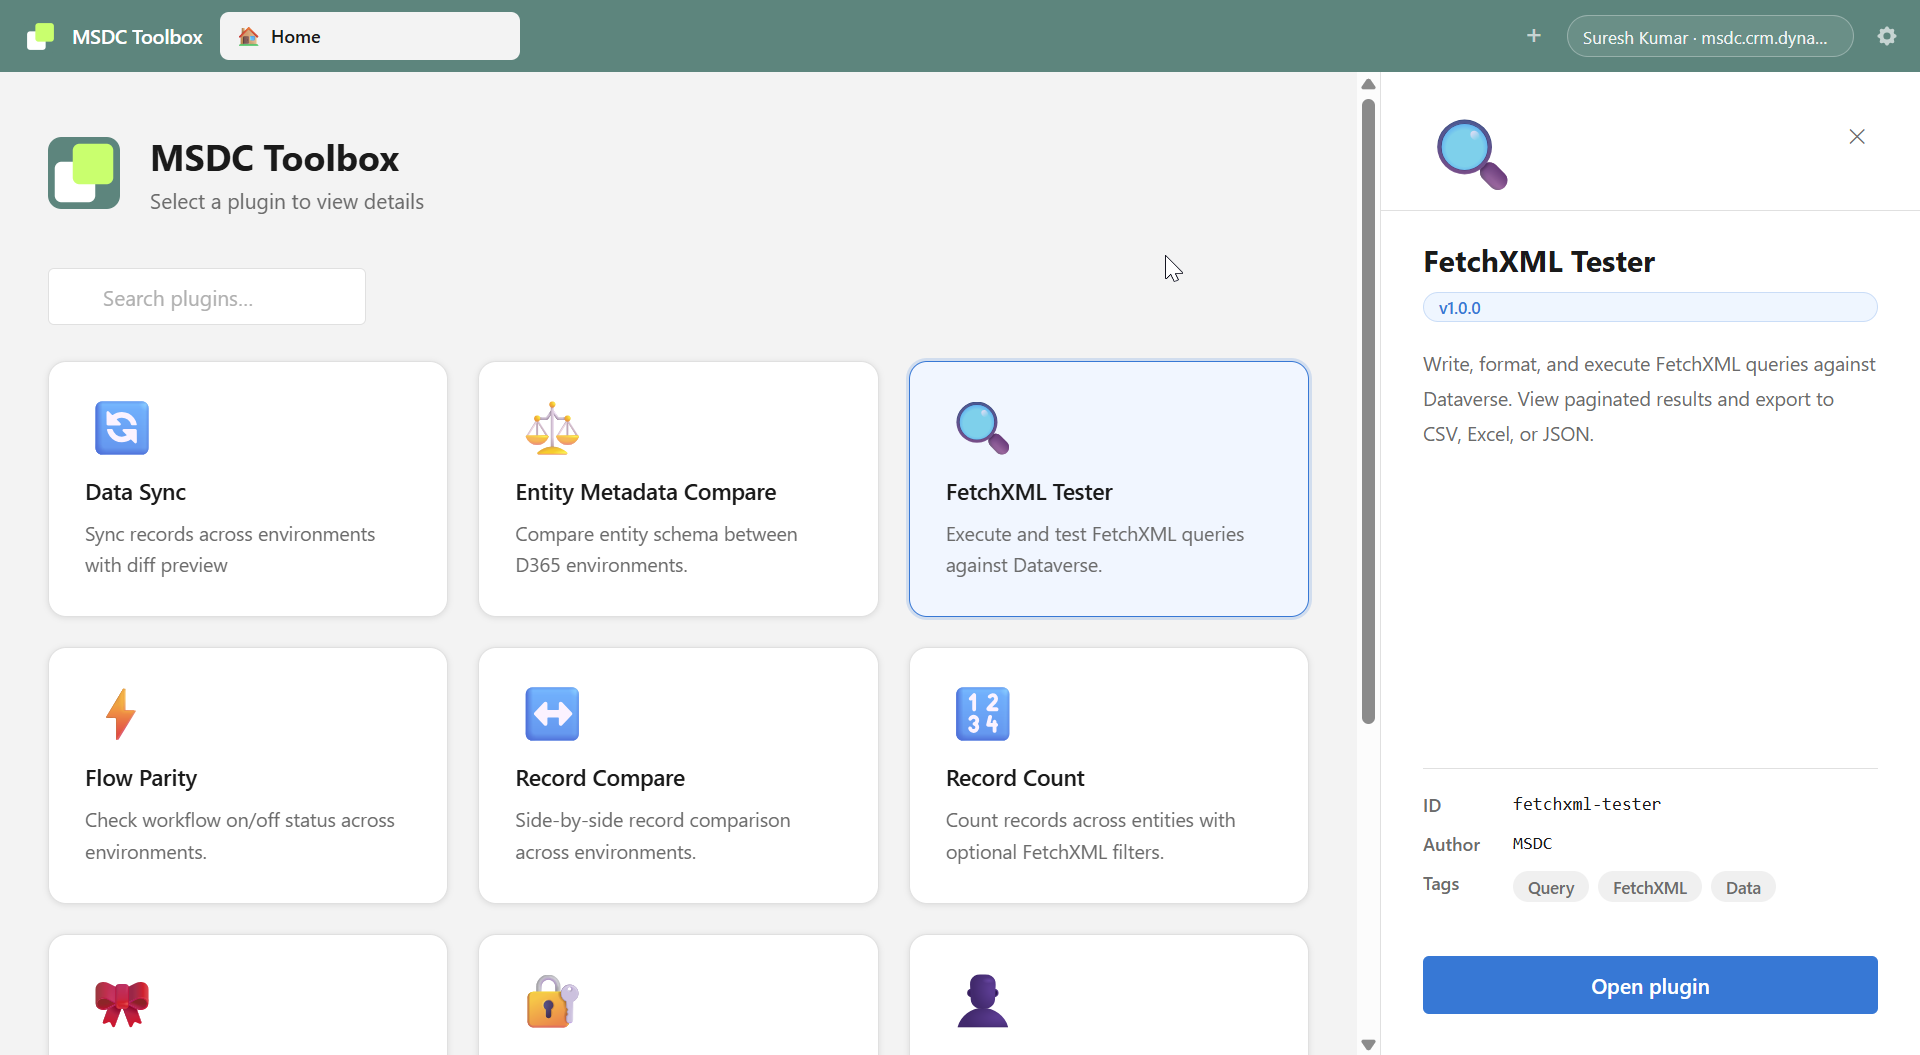Screen dimensions: 1920x1055
Task: Open settings via the gear icon
Action: pyautogui.click(x=1887, y=36)
